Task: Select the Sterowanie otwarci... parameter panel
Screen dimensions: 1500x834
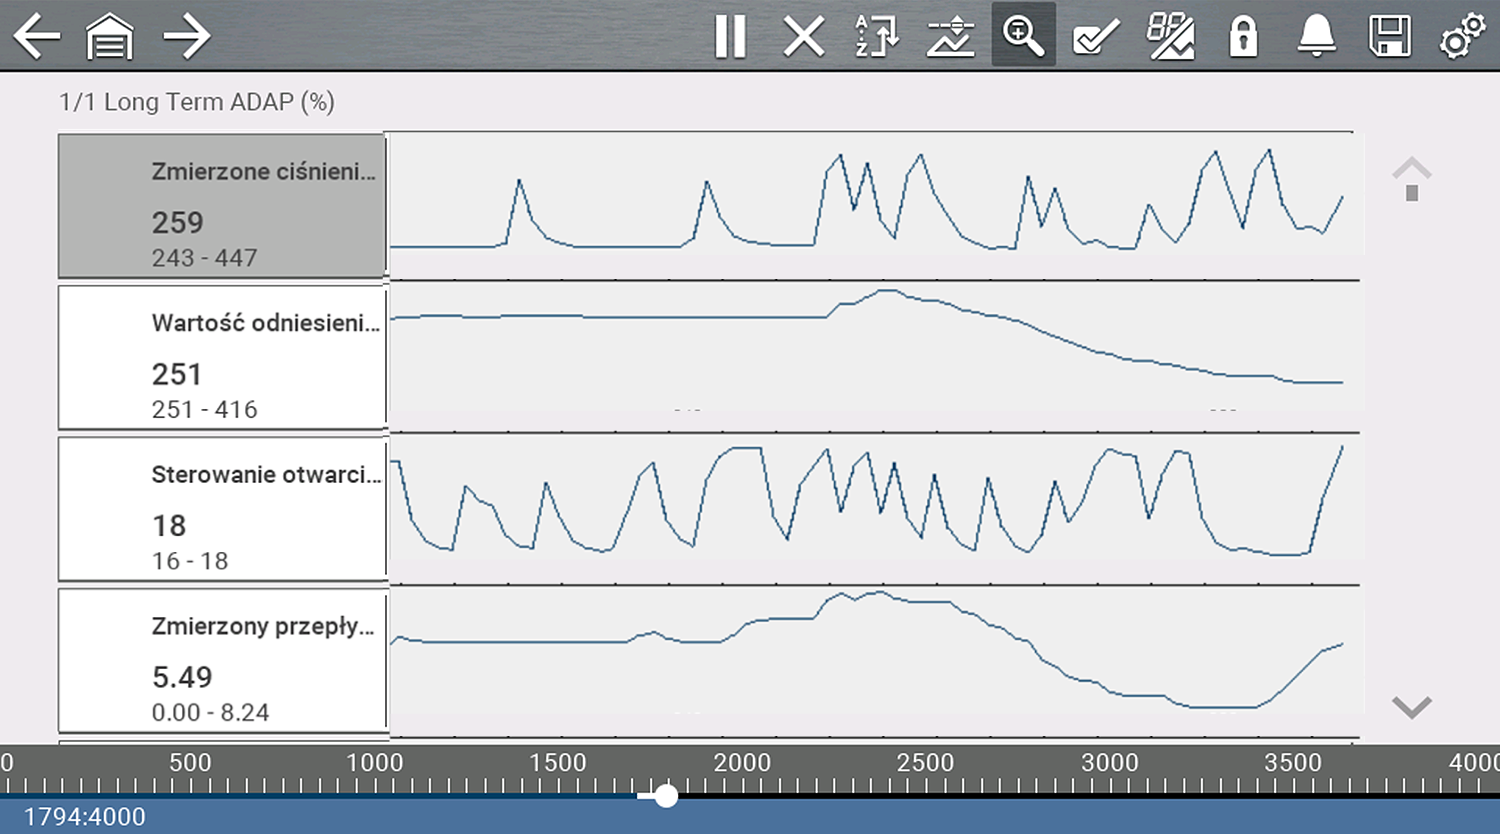Action: (222, 509)
